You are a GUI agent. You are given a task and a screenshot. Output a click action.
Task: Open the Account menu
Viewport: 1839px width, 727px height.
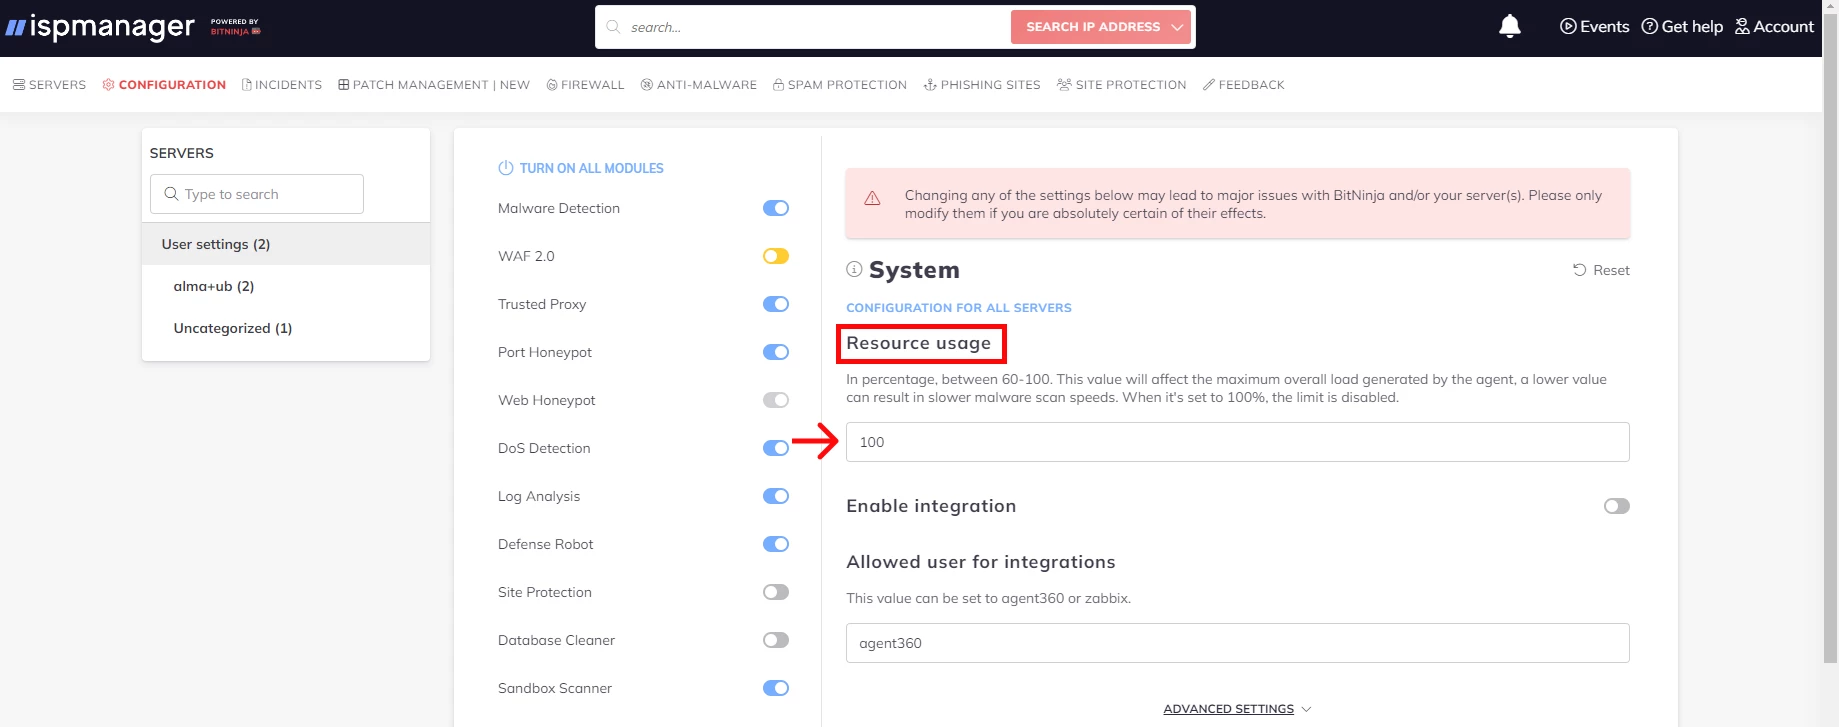pyautogui.click(x=1774, y=27)
